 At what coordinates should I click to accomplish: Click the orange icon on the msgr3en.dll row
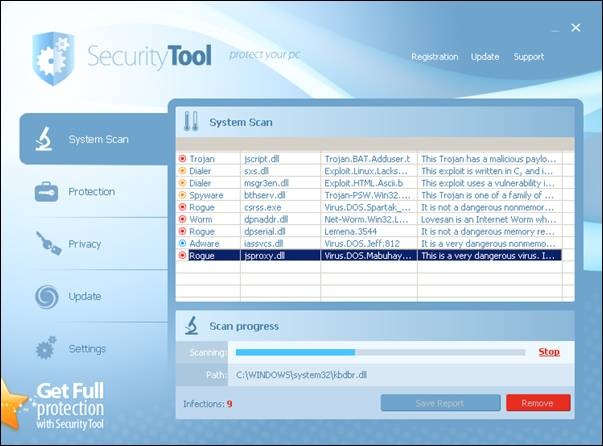(x=183, y=183)
